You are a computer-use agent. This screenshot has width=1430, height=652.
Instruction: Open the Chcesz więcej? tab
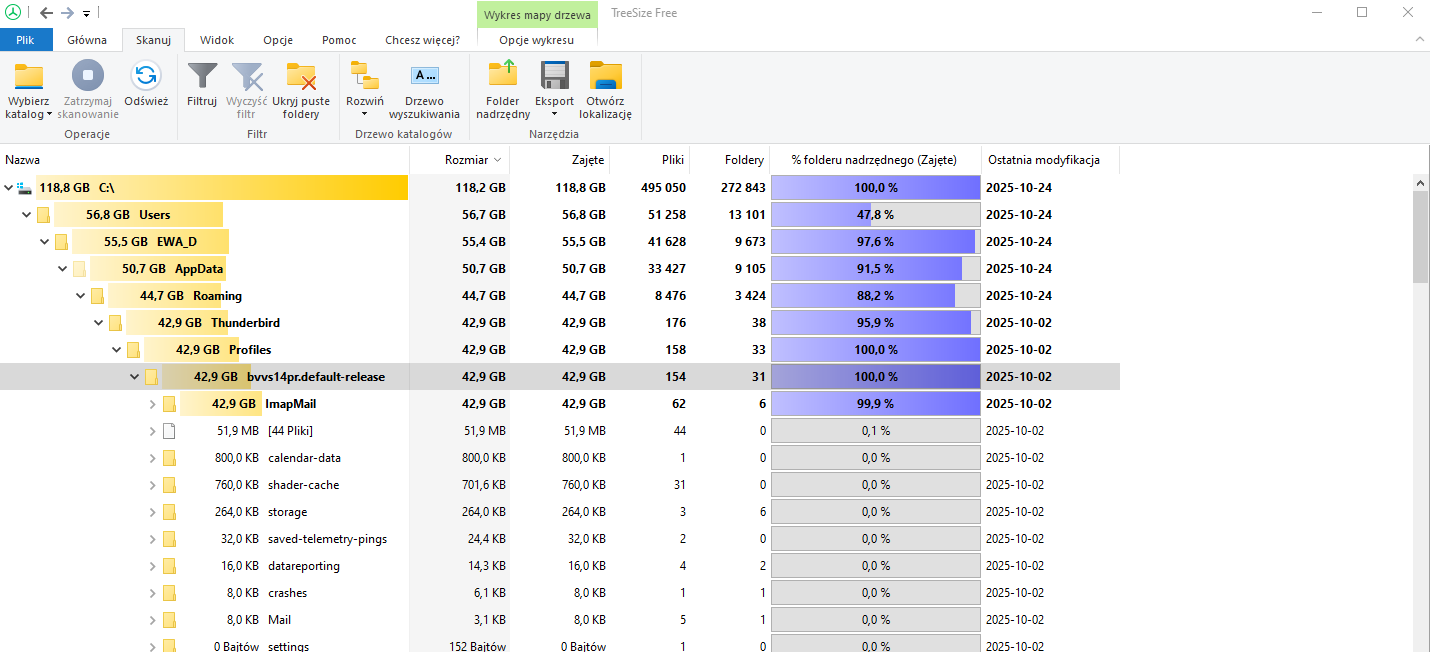tap(423, 40)
